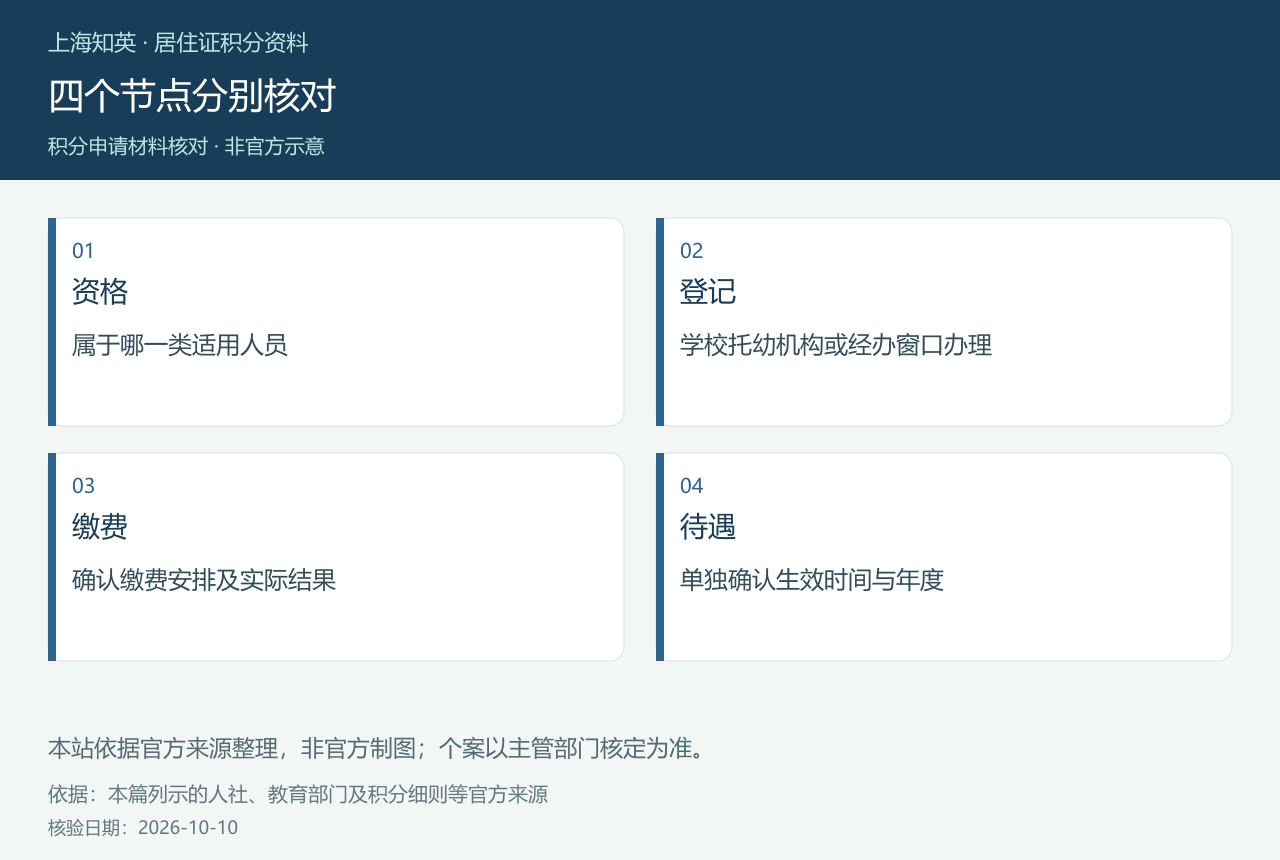Viewport: 1280px width, 860px height.
Task: Select the 登记 card heading
Action: point(708,292)
